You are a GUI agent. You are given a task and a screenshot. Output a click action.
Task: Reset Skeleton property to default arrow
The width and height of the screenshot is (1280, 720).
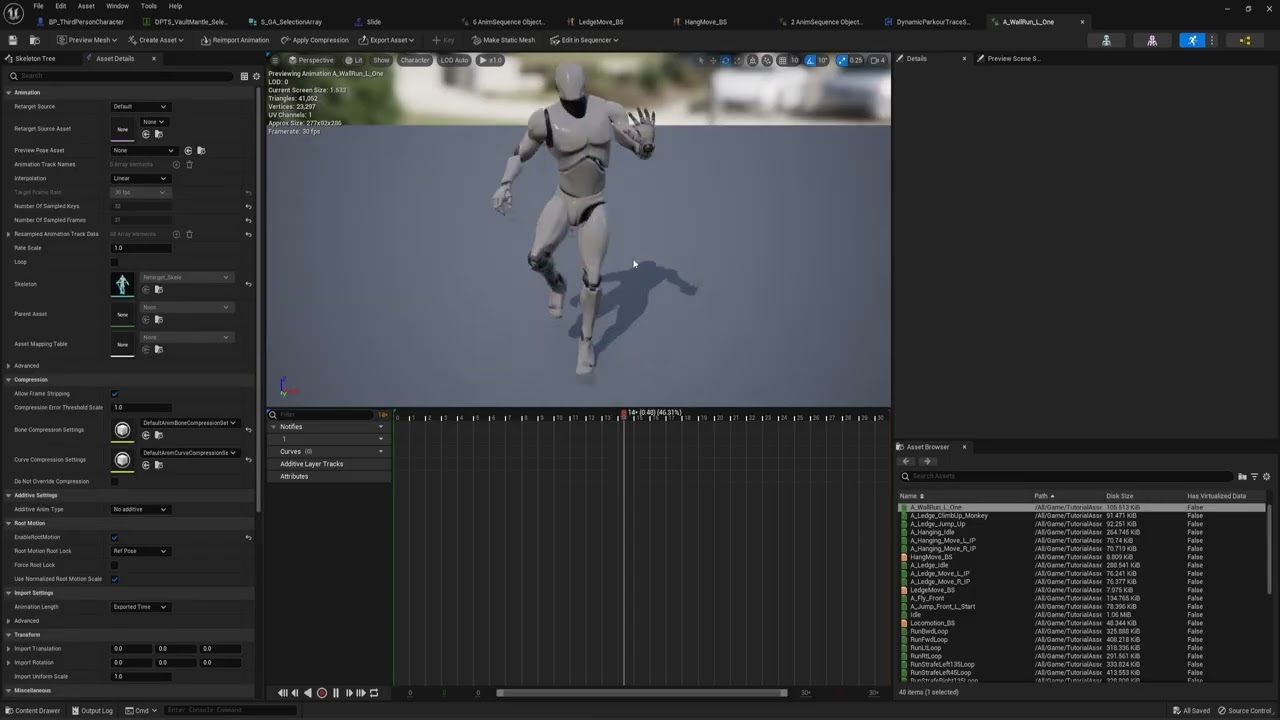pos(248,284)
